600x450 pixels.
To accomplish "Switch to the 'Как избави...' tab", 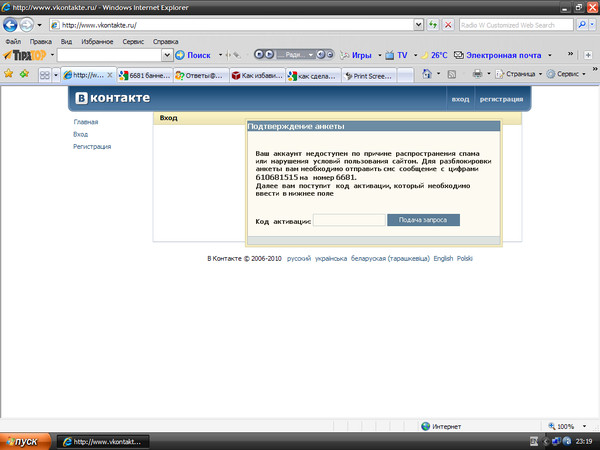I will (x=257, y=75).
